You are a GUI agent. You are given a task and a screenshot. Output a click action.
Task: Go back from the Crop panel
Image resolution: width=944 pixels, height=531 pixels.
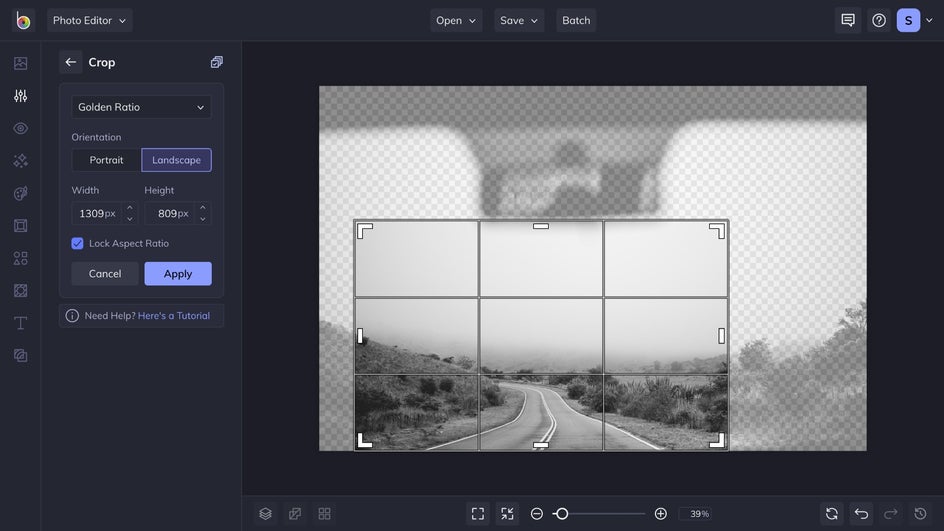[x=70, y=62]
